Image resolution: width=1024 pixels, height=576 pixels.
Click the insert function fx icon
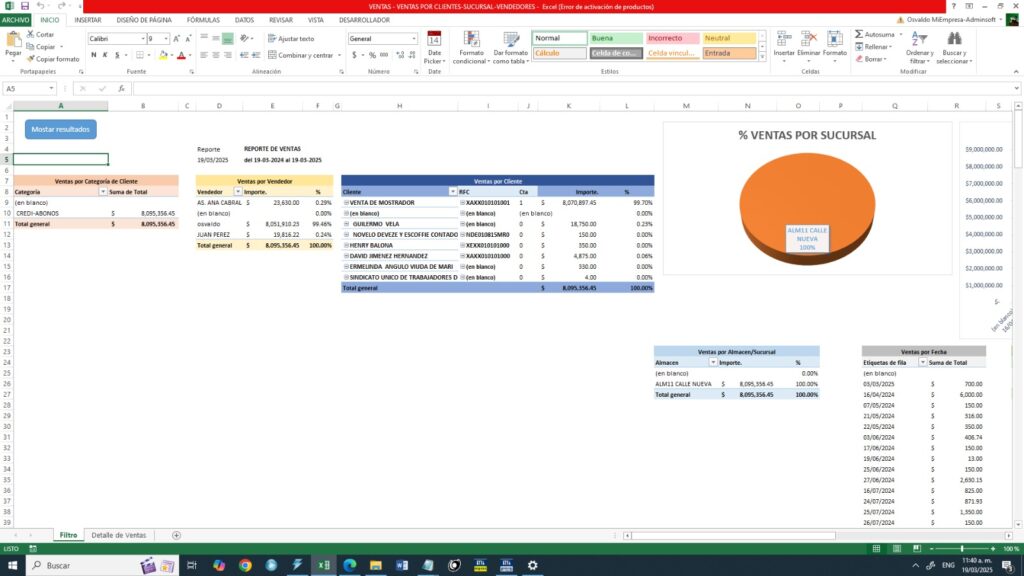123,88
